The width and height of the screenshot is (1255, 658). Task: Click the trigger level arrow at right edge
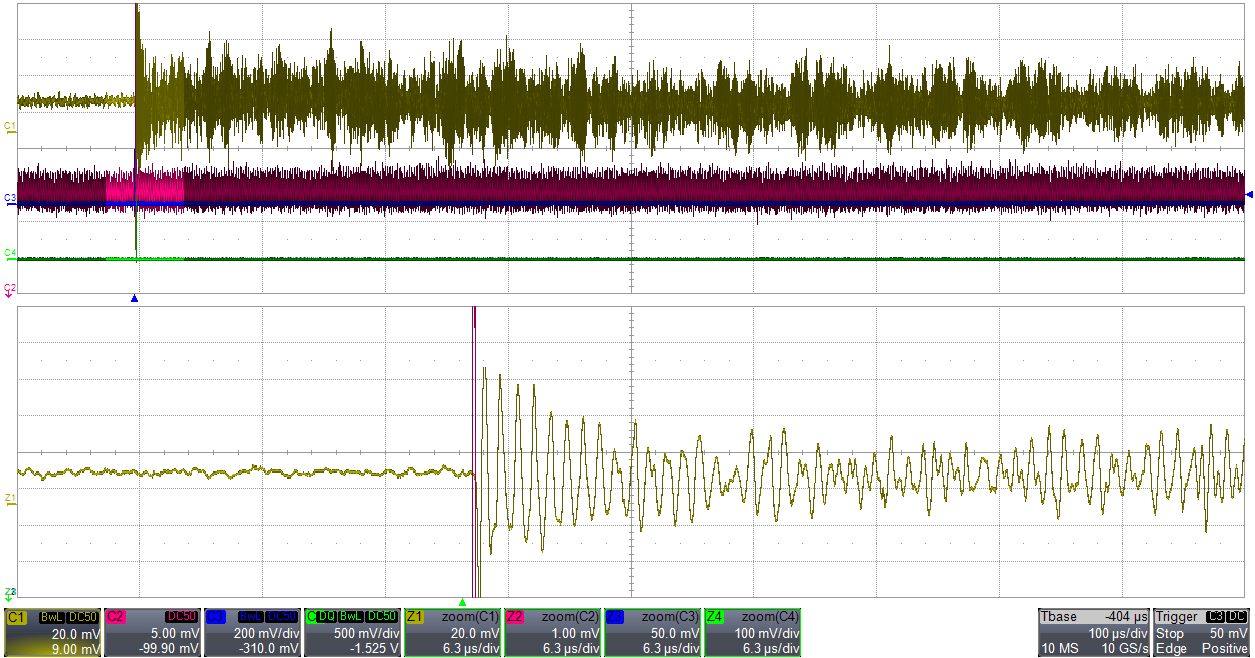pos(1248,194)
